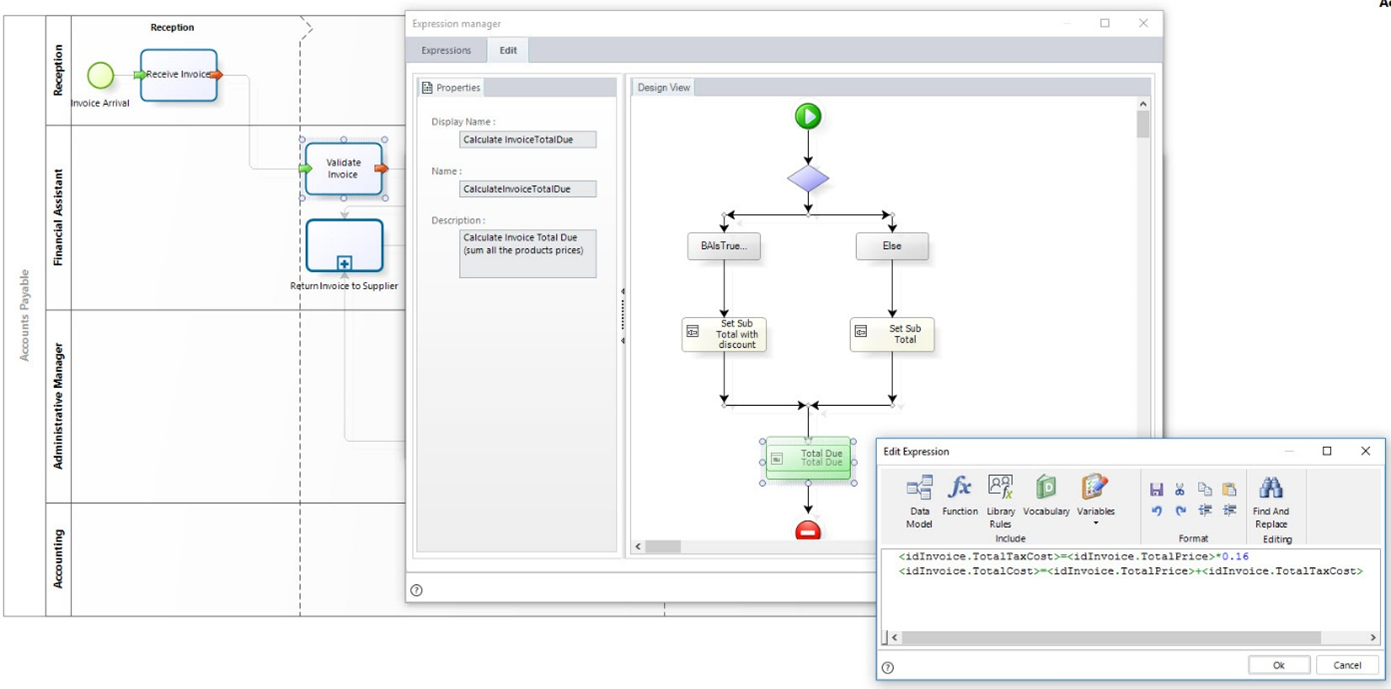Select Set Sub Total with discount node
This screenshot has height=689, width=1391.
tap(724, 335)
